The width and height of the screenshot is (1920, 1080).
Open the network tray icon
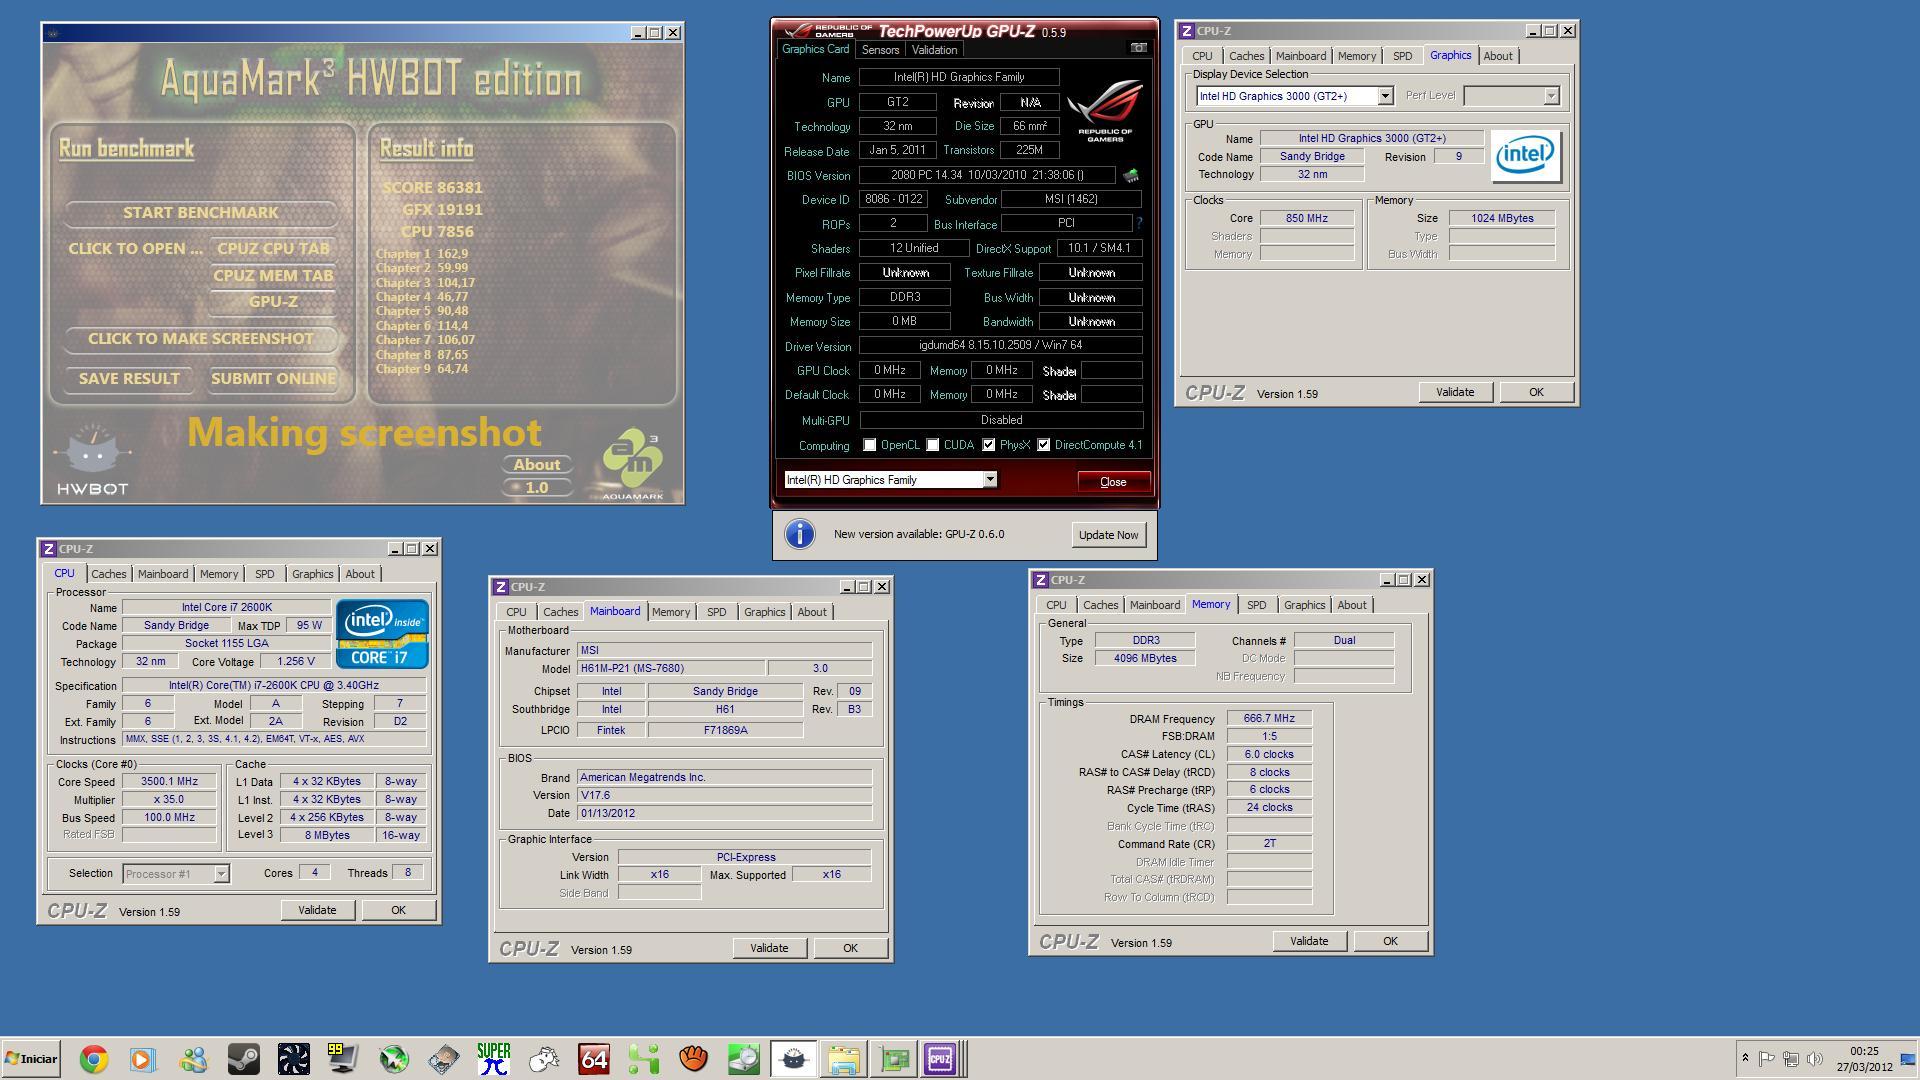point(1791,1058)
